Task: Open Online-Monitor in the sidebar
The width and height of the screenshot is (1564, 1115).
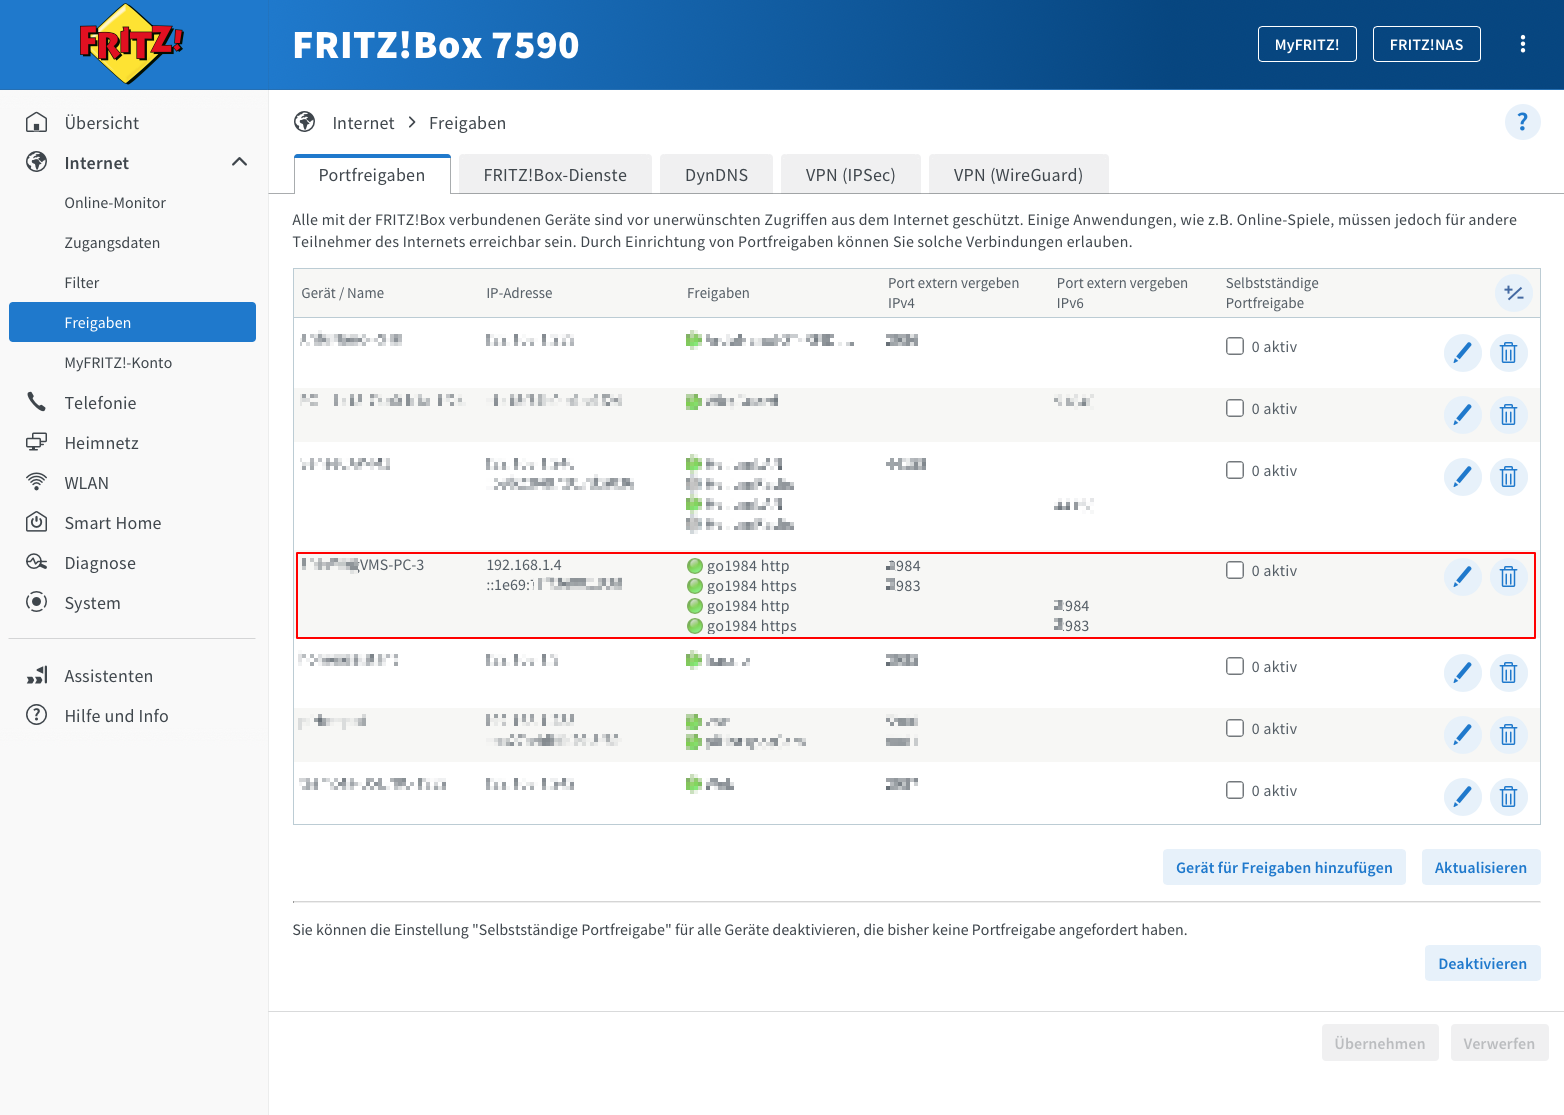Action: pos(115,203)
